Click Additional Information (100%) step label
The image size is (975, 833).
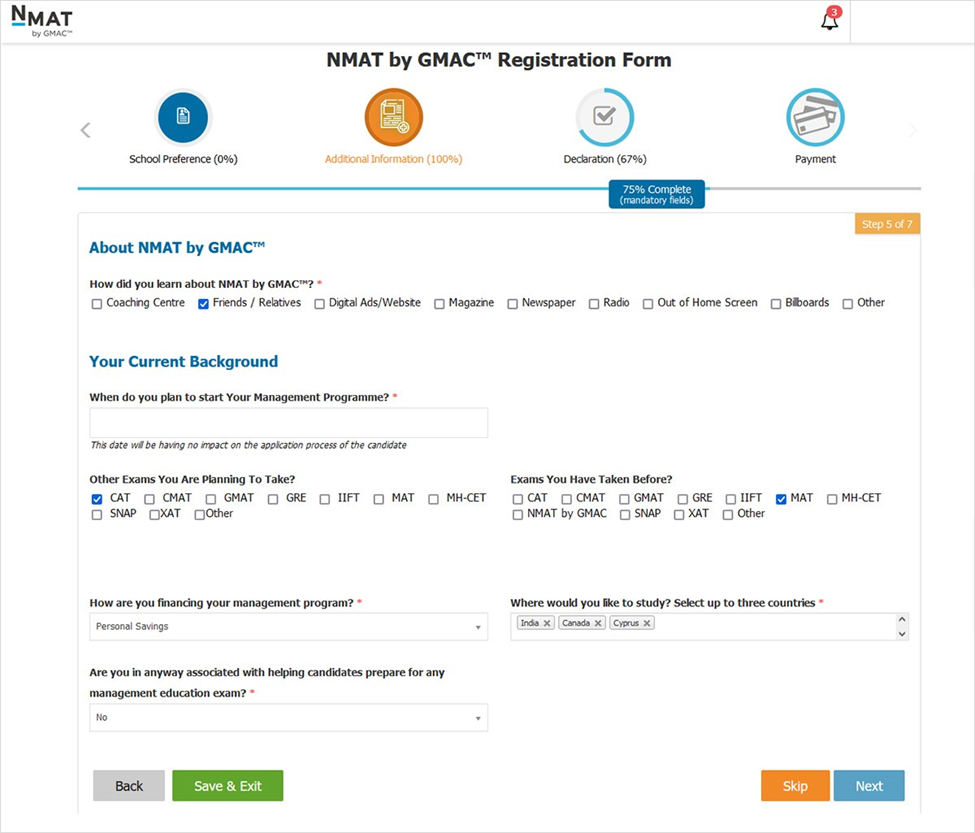point(394,159)
